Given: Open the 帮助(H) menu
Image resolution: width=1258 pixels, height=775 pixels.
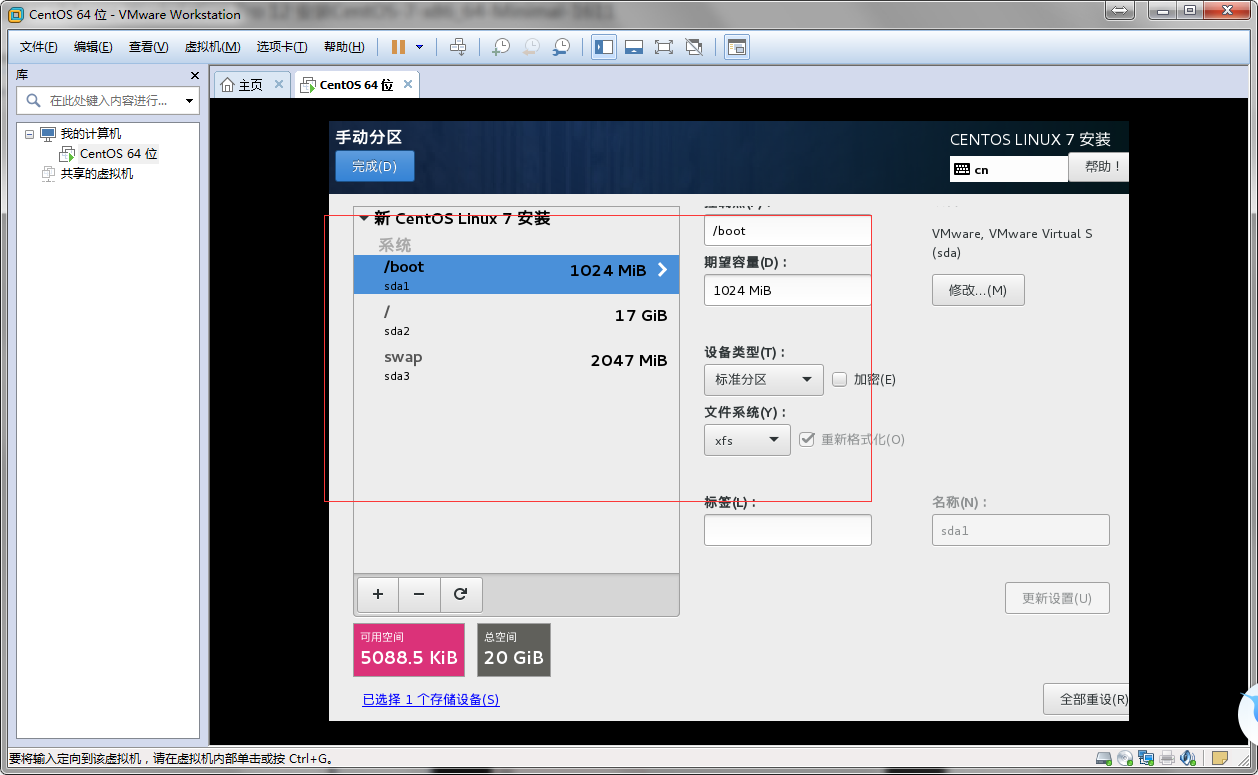Looking at the screenshot, I should [344, 47].
